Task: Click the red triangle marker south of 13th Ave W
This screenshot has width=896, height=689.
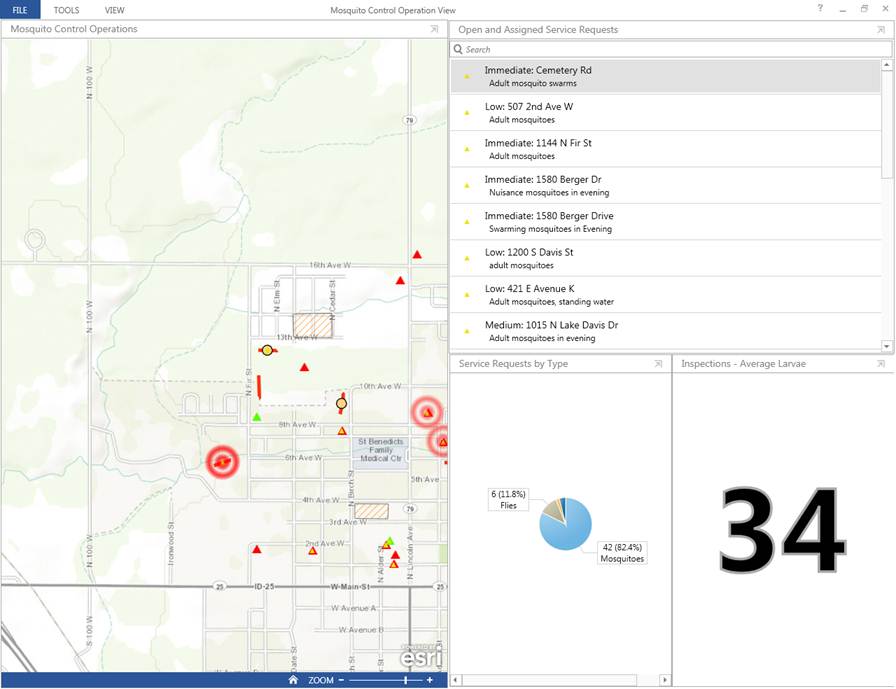Action: click(x=305, y=367)
